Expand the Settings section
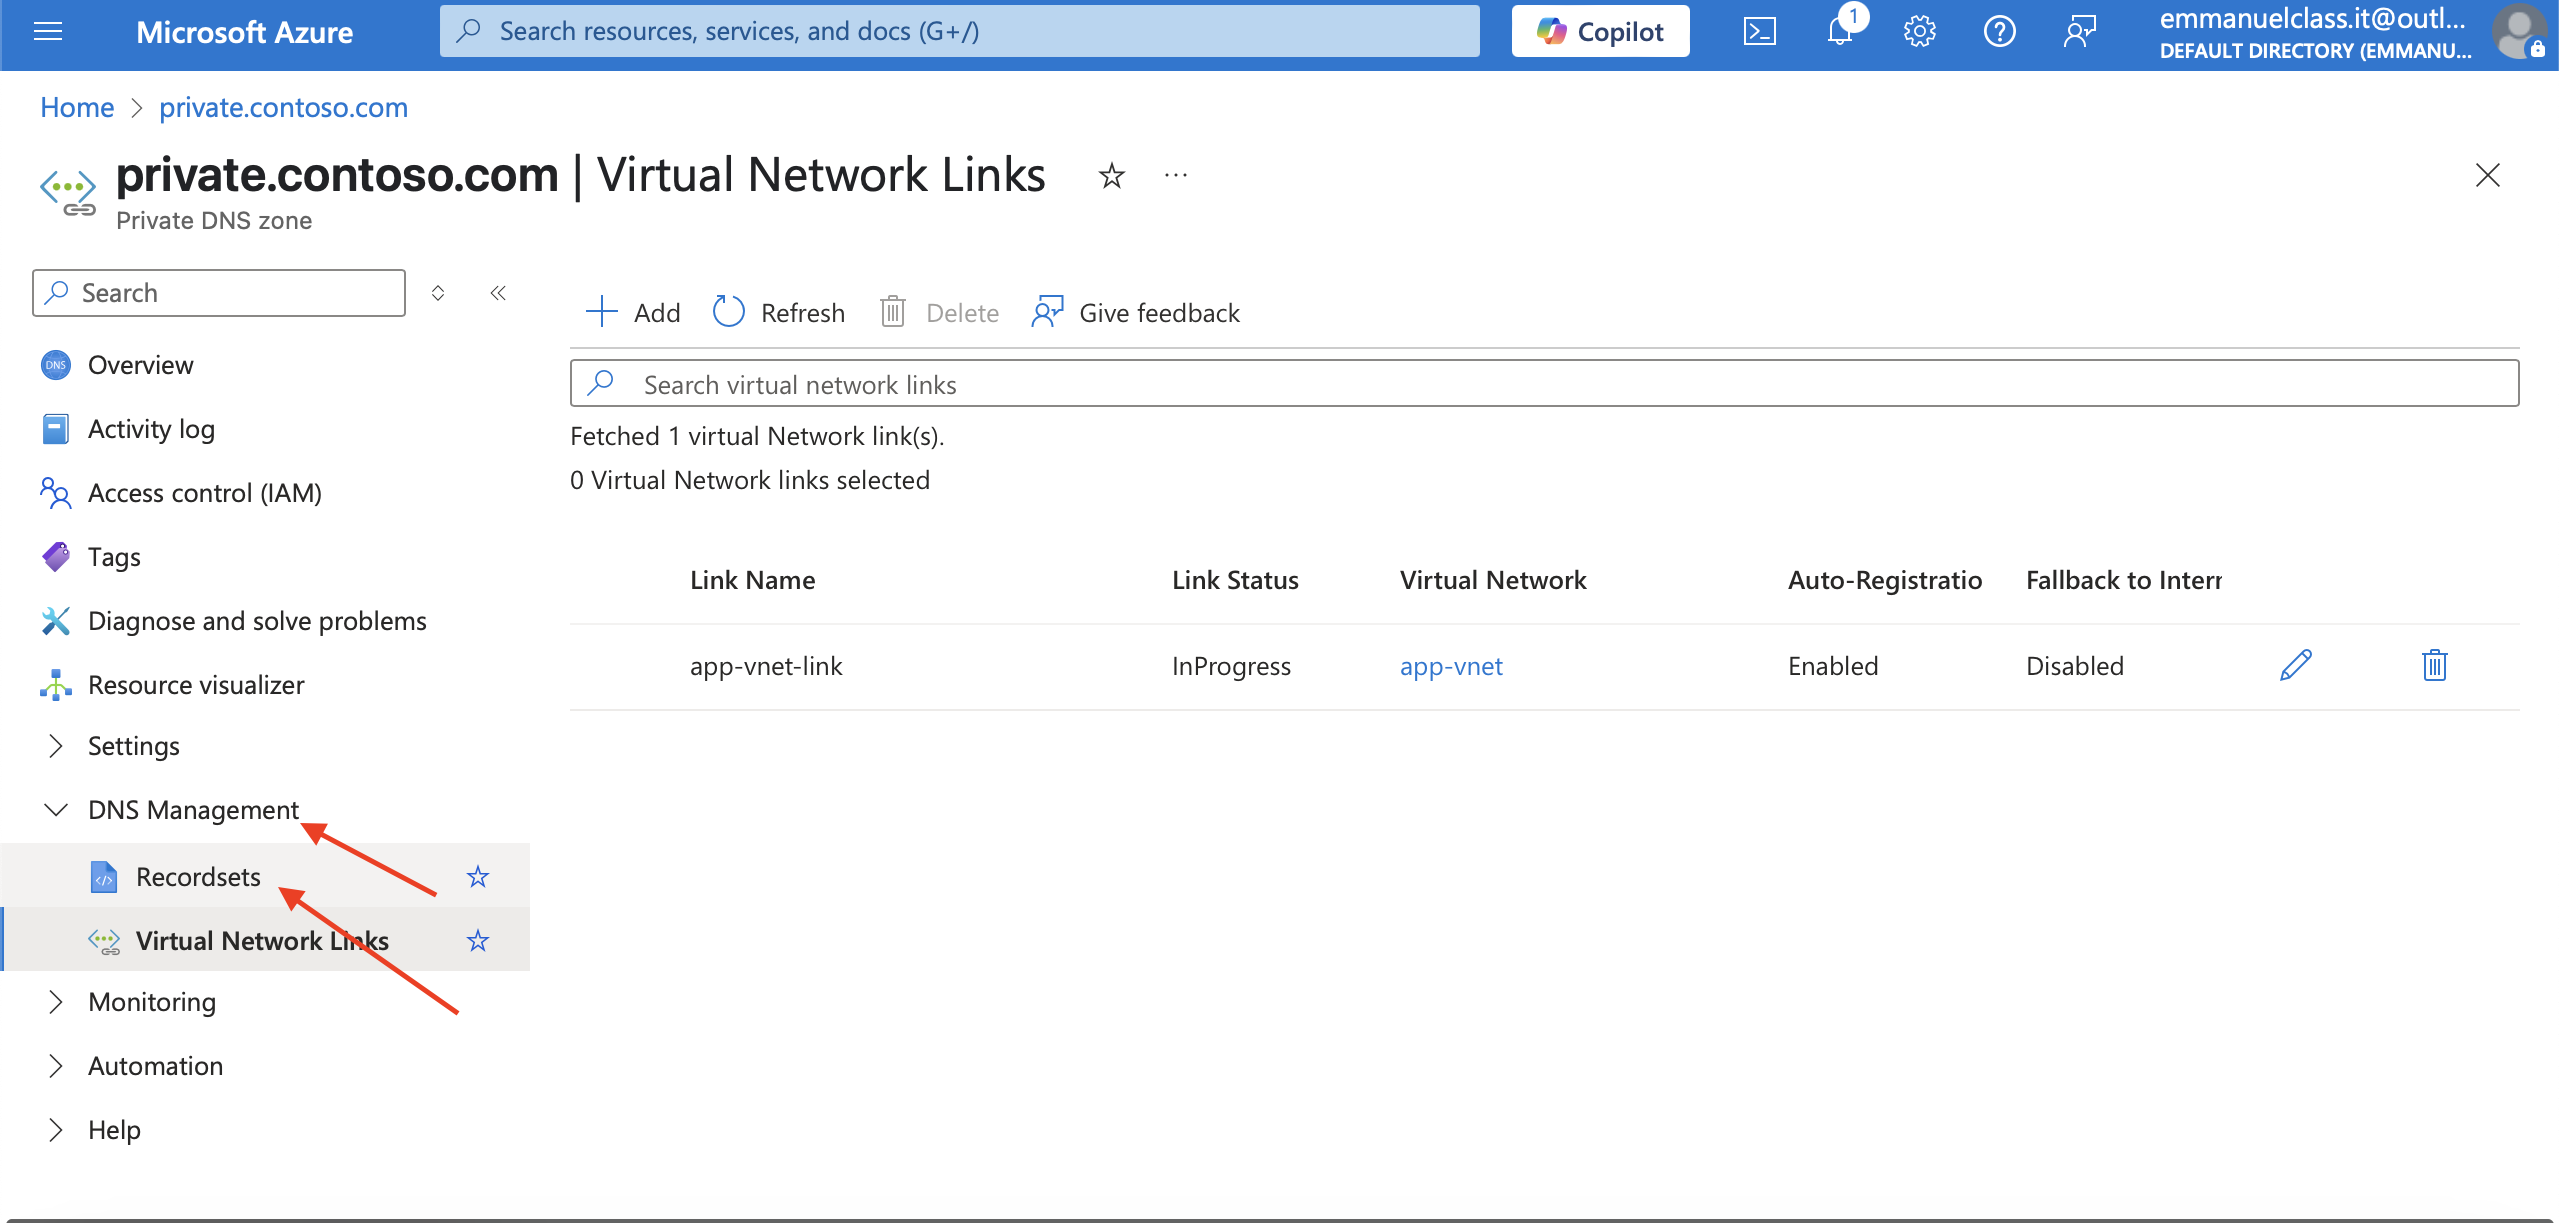Screen dimensions: 2559x1223 56,746
